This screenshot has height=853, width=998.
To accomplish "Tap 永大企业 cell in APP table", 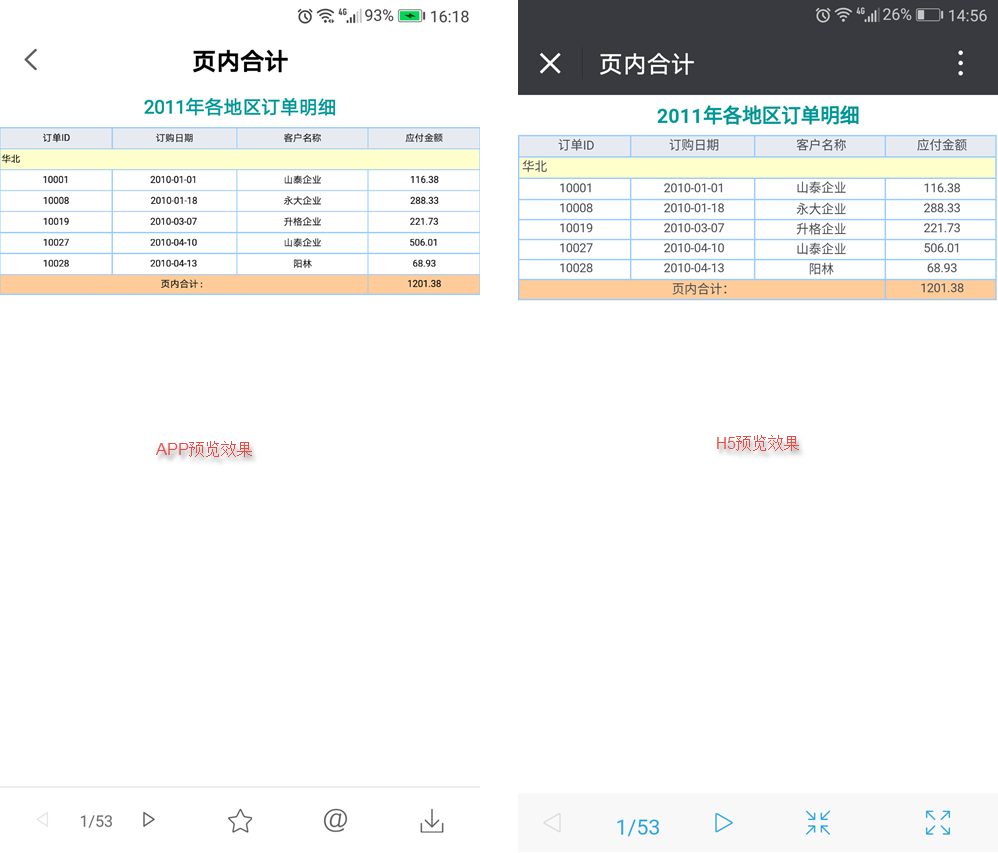I will click(x=302, y=201).
